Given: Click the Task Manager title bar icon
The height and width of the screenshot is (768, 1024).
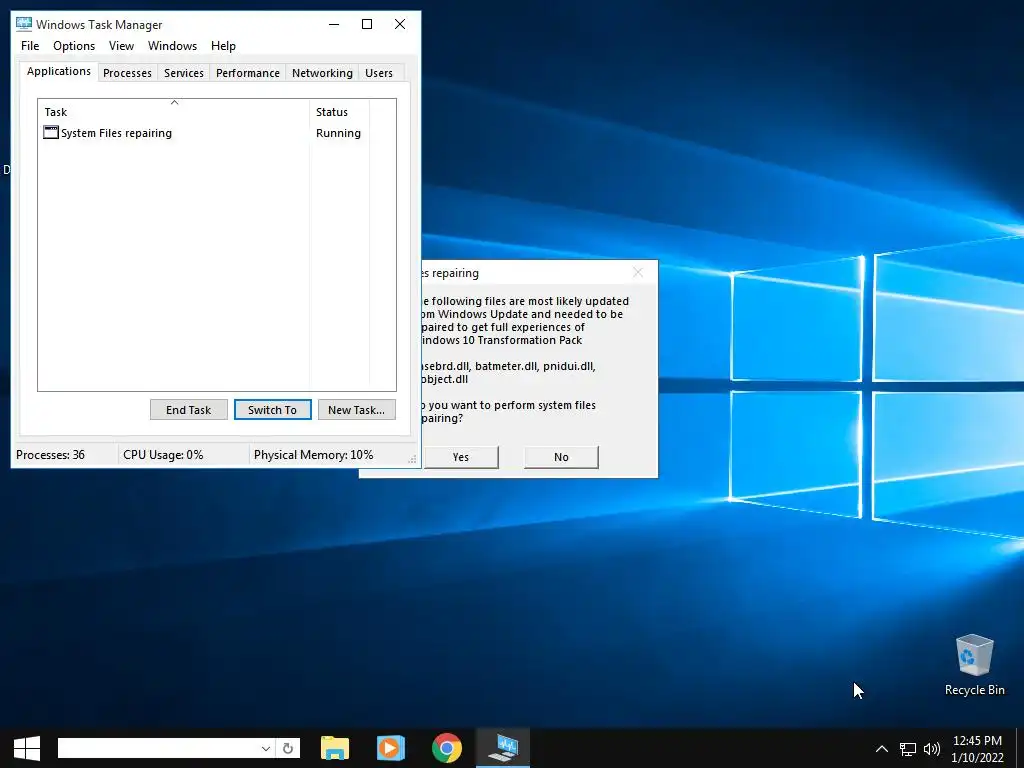Looking at the screenshot, I should pos(24,24).
